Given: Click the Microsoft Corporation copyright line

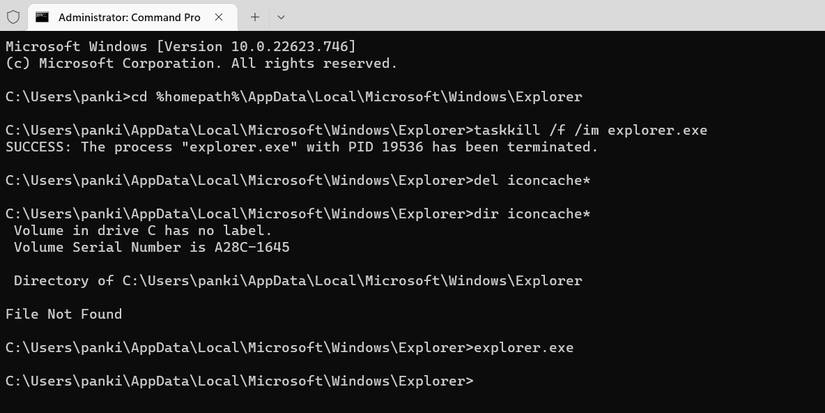Looking at the screenshot, I should click(x=200, y=63).
